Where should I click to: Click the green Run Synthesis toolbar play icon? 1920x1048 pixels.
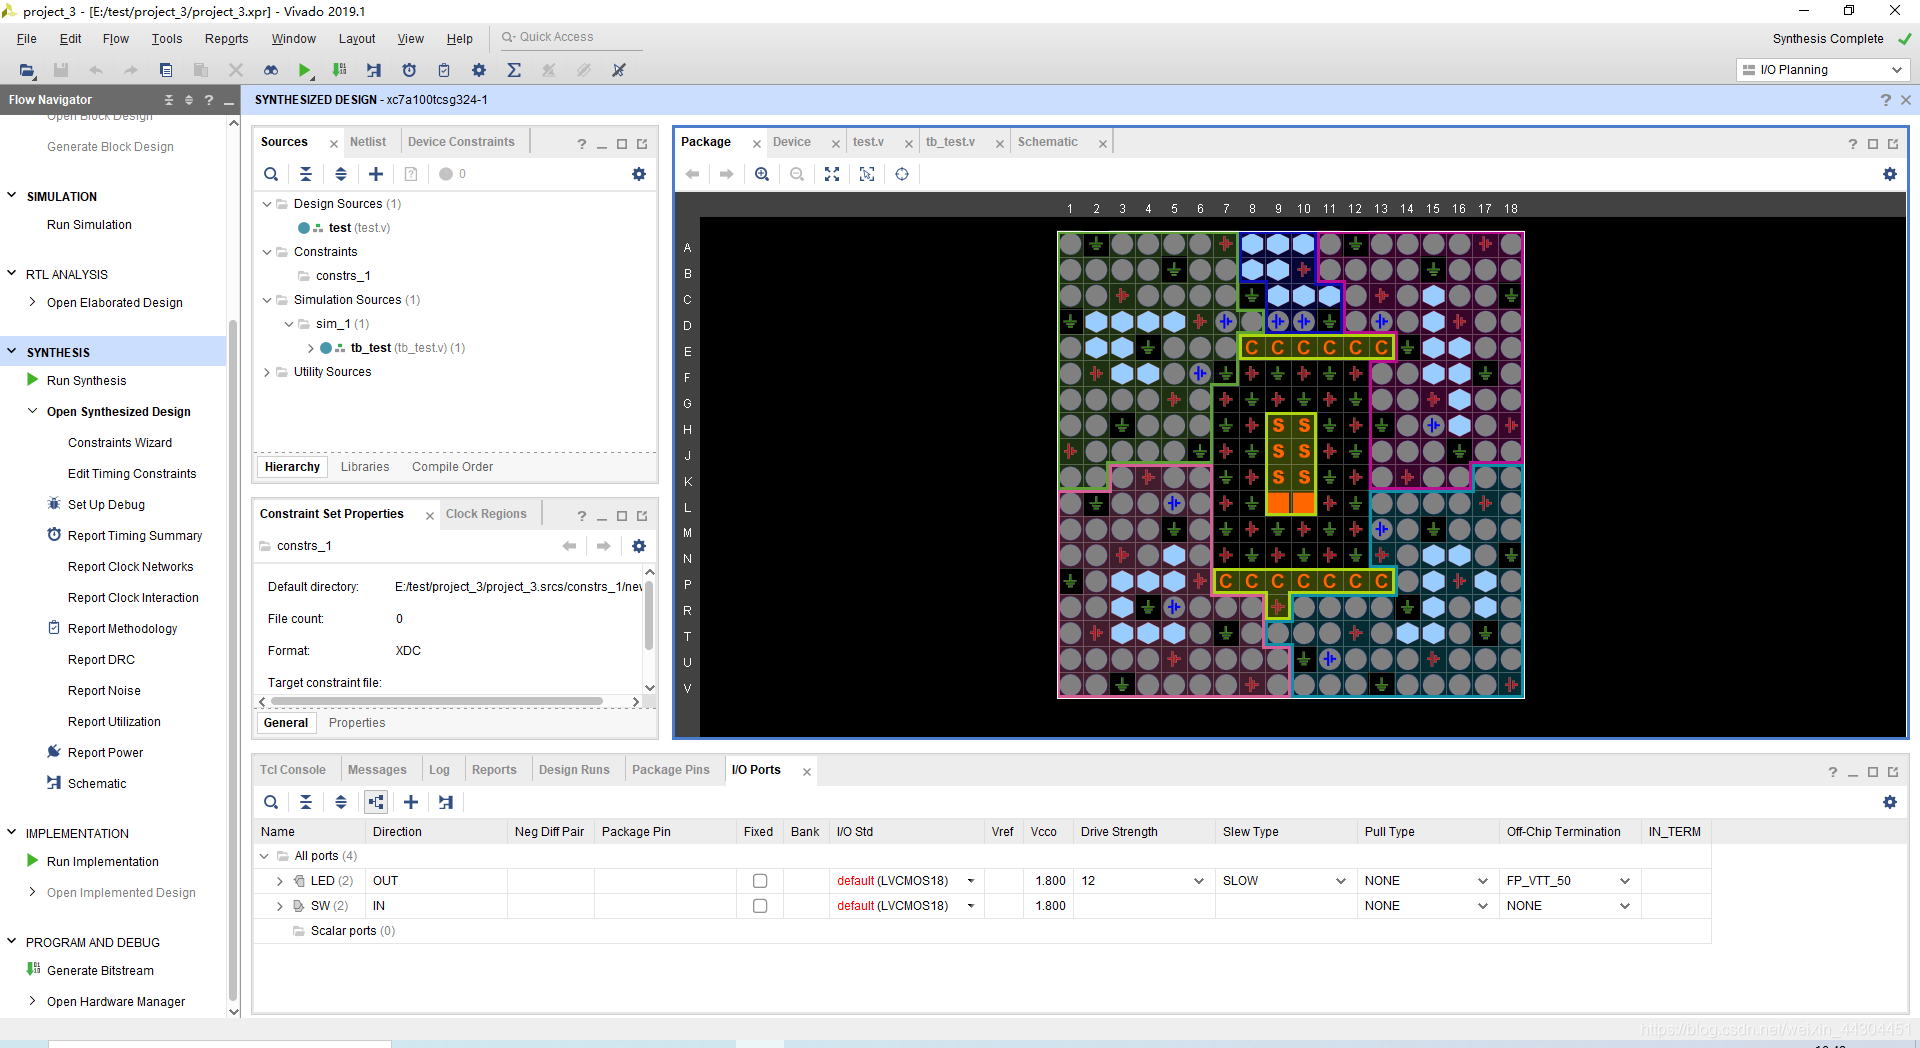pos(304,70)
